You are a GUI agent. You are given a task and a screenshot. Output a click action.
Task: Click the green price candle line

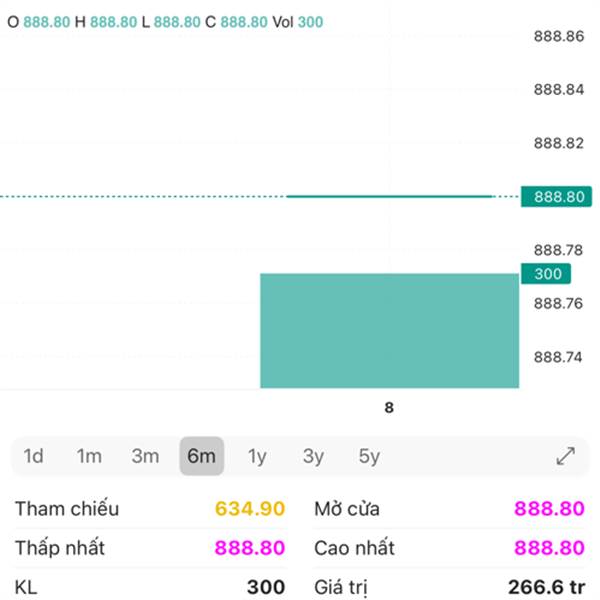(x=390, y=196)
